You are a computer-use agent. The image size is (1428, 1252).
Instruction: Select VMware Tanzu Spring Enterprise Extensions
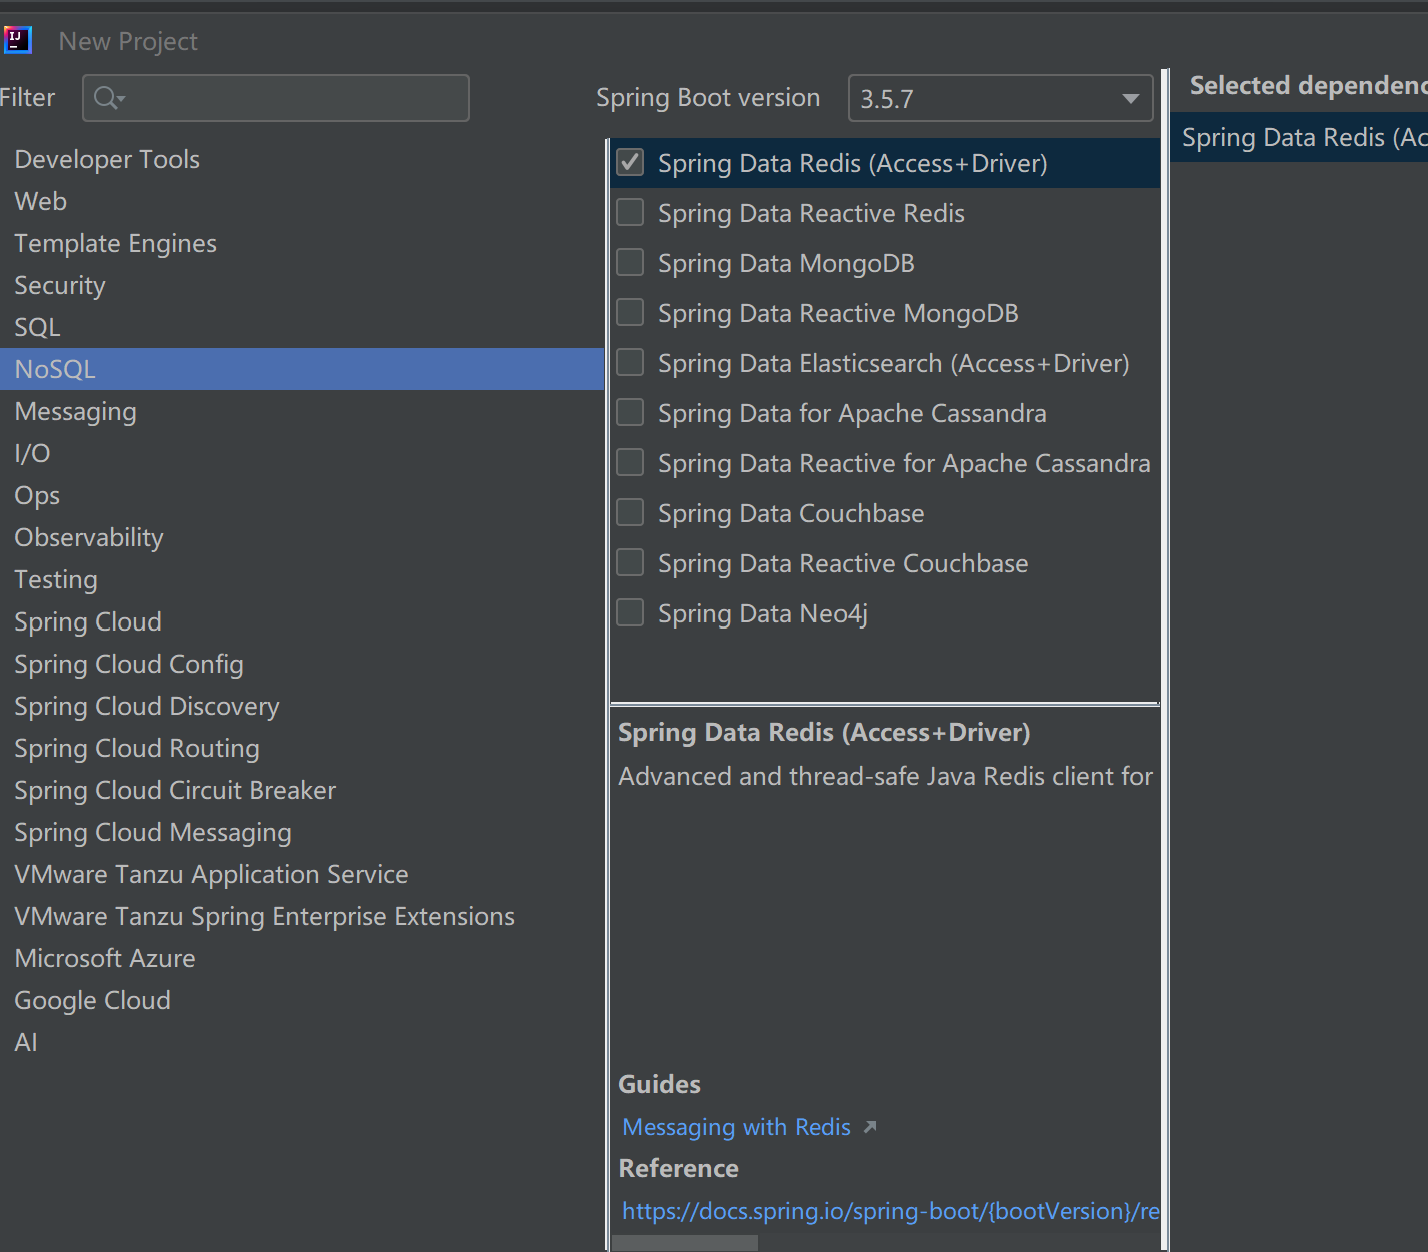[x=302, y=916]
